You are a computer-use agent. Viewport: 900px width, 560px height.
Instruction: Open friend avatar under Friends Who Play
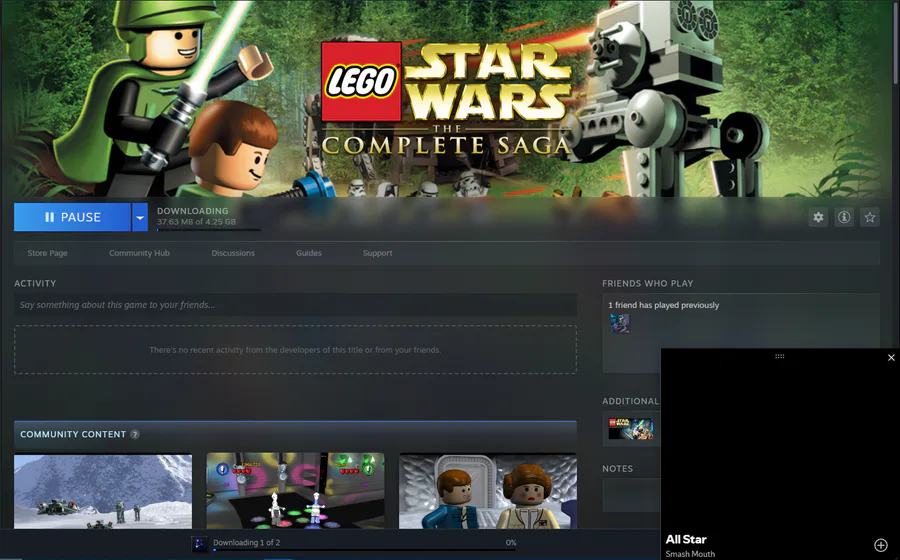click(x=620, y=324)
